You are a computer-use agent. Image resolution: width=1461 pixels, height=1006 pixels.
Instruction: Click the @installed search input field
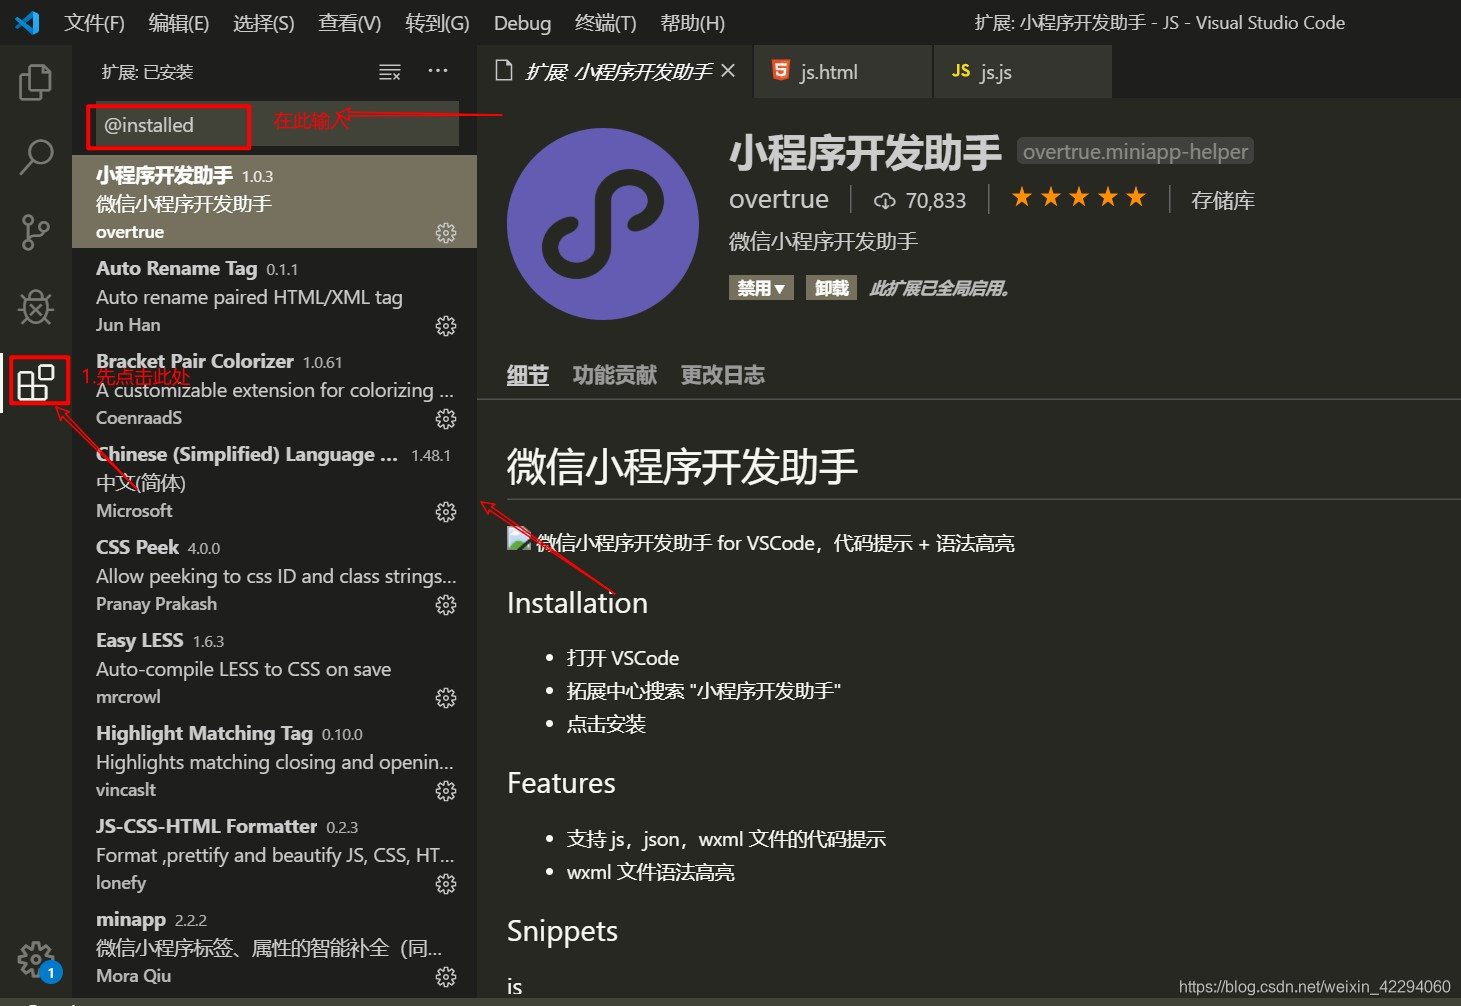click(x=274, y=125)
